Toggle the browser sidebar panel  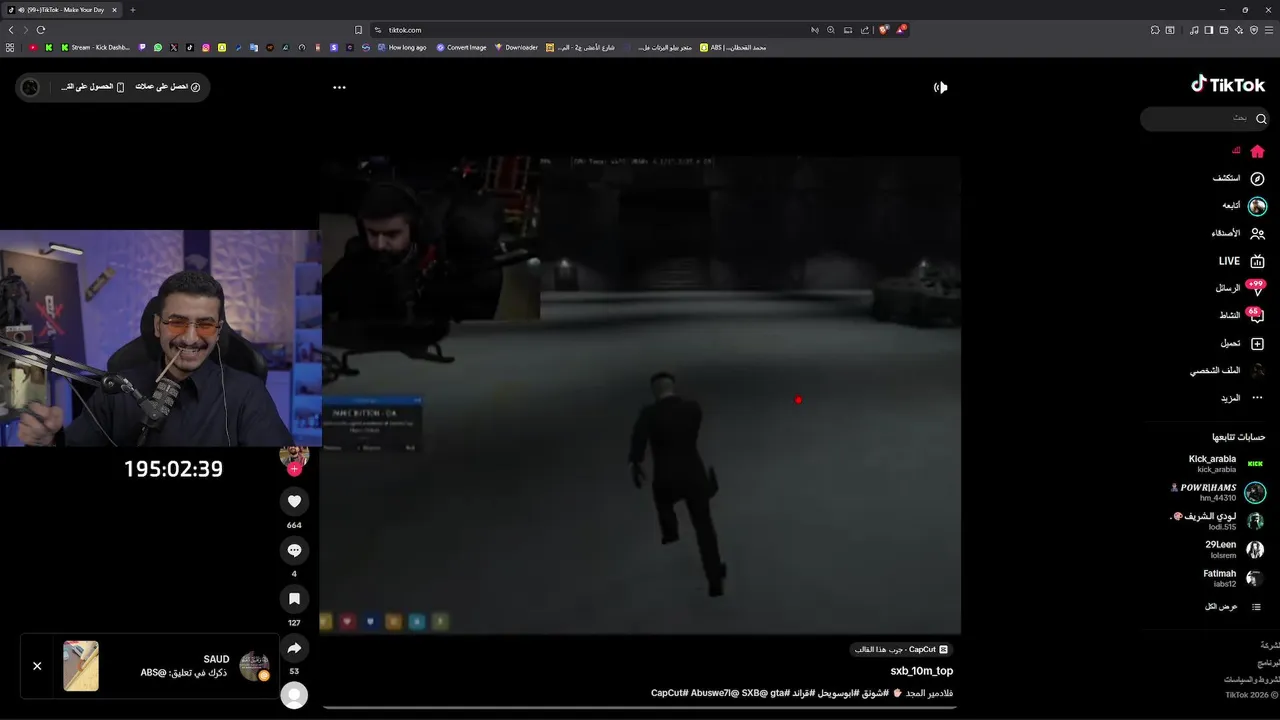[1209, 30]
